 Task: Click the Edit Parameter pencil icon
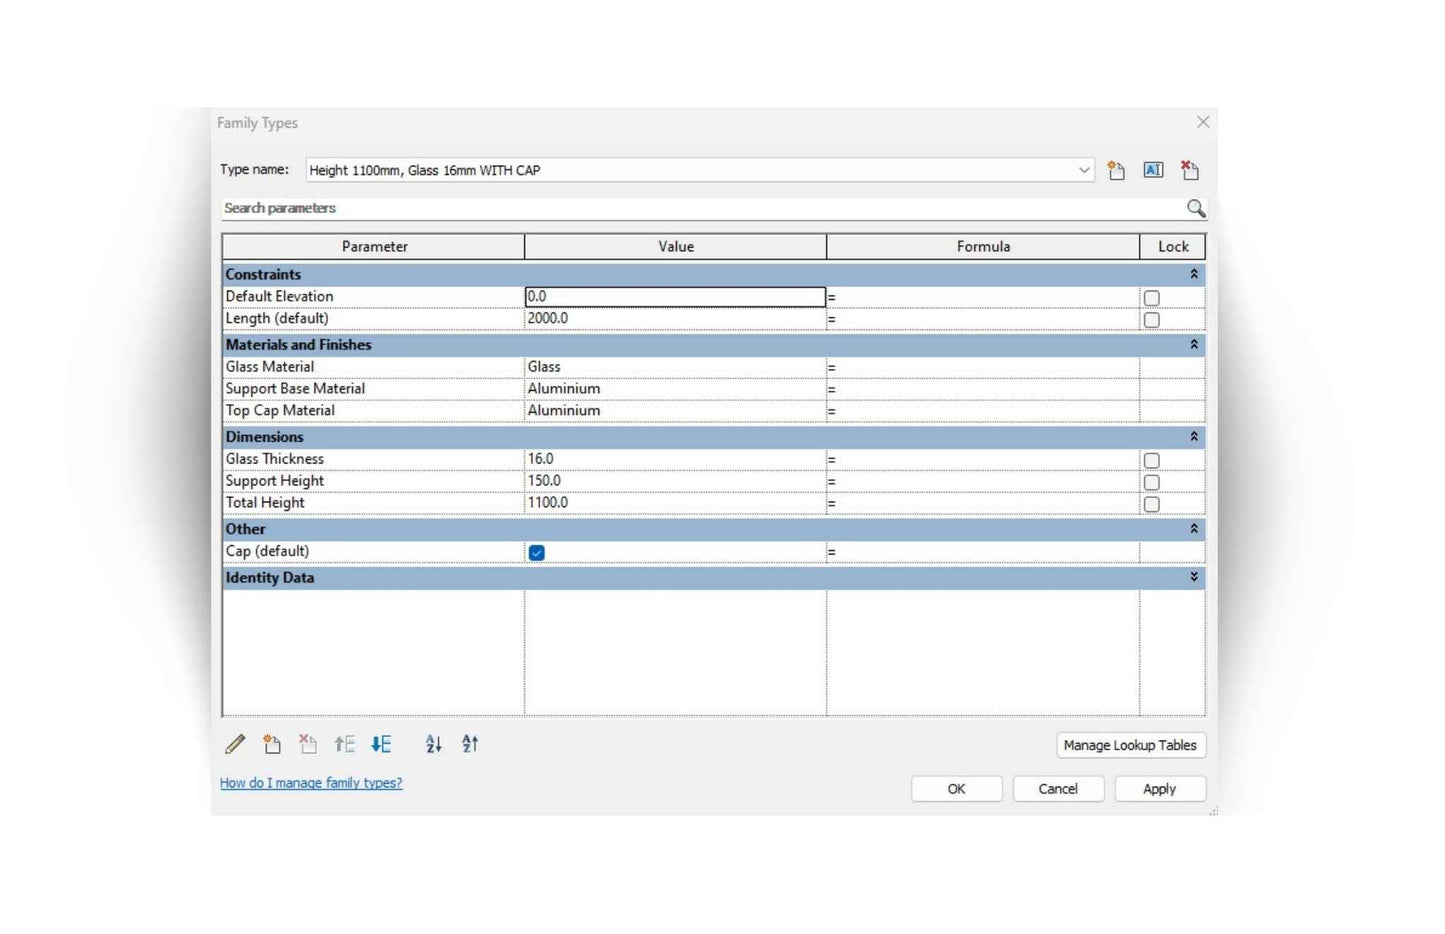point(235,744)
